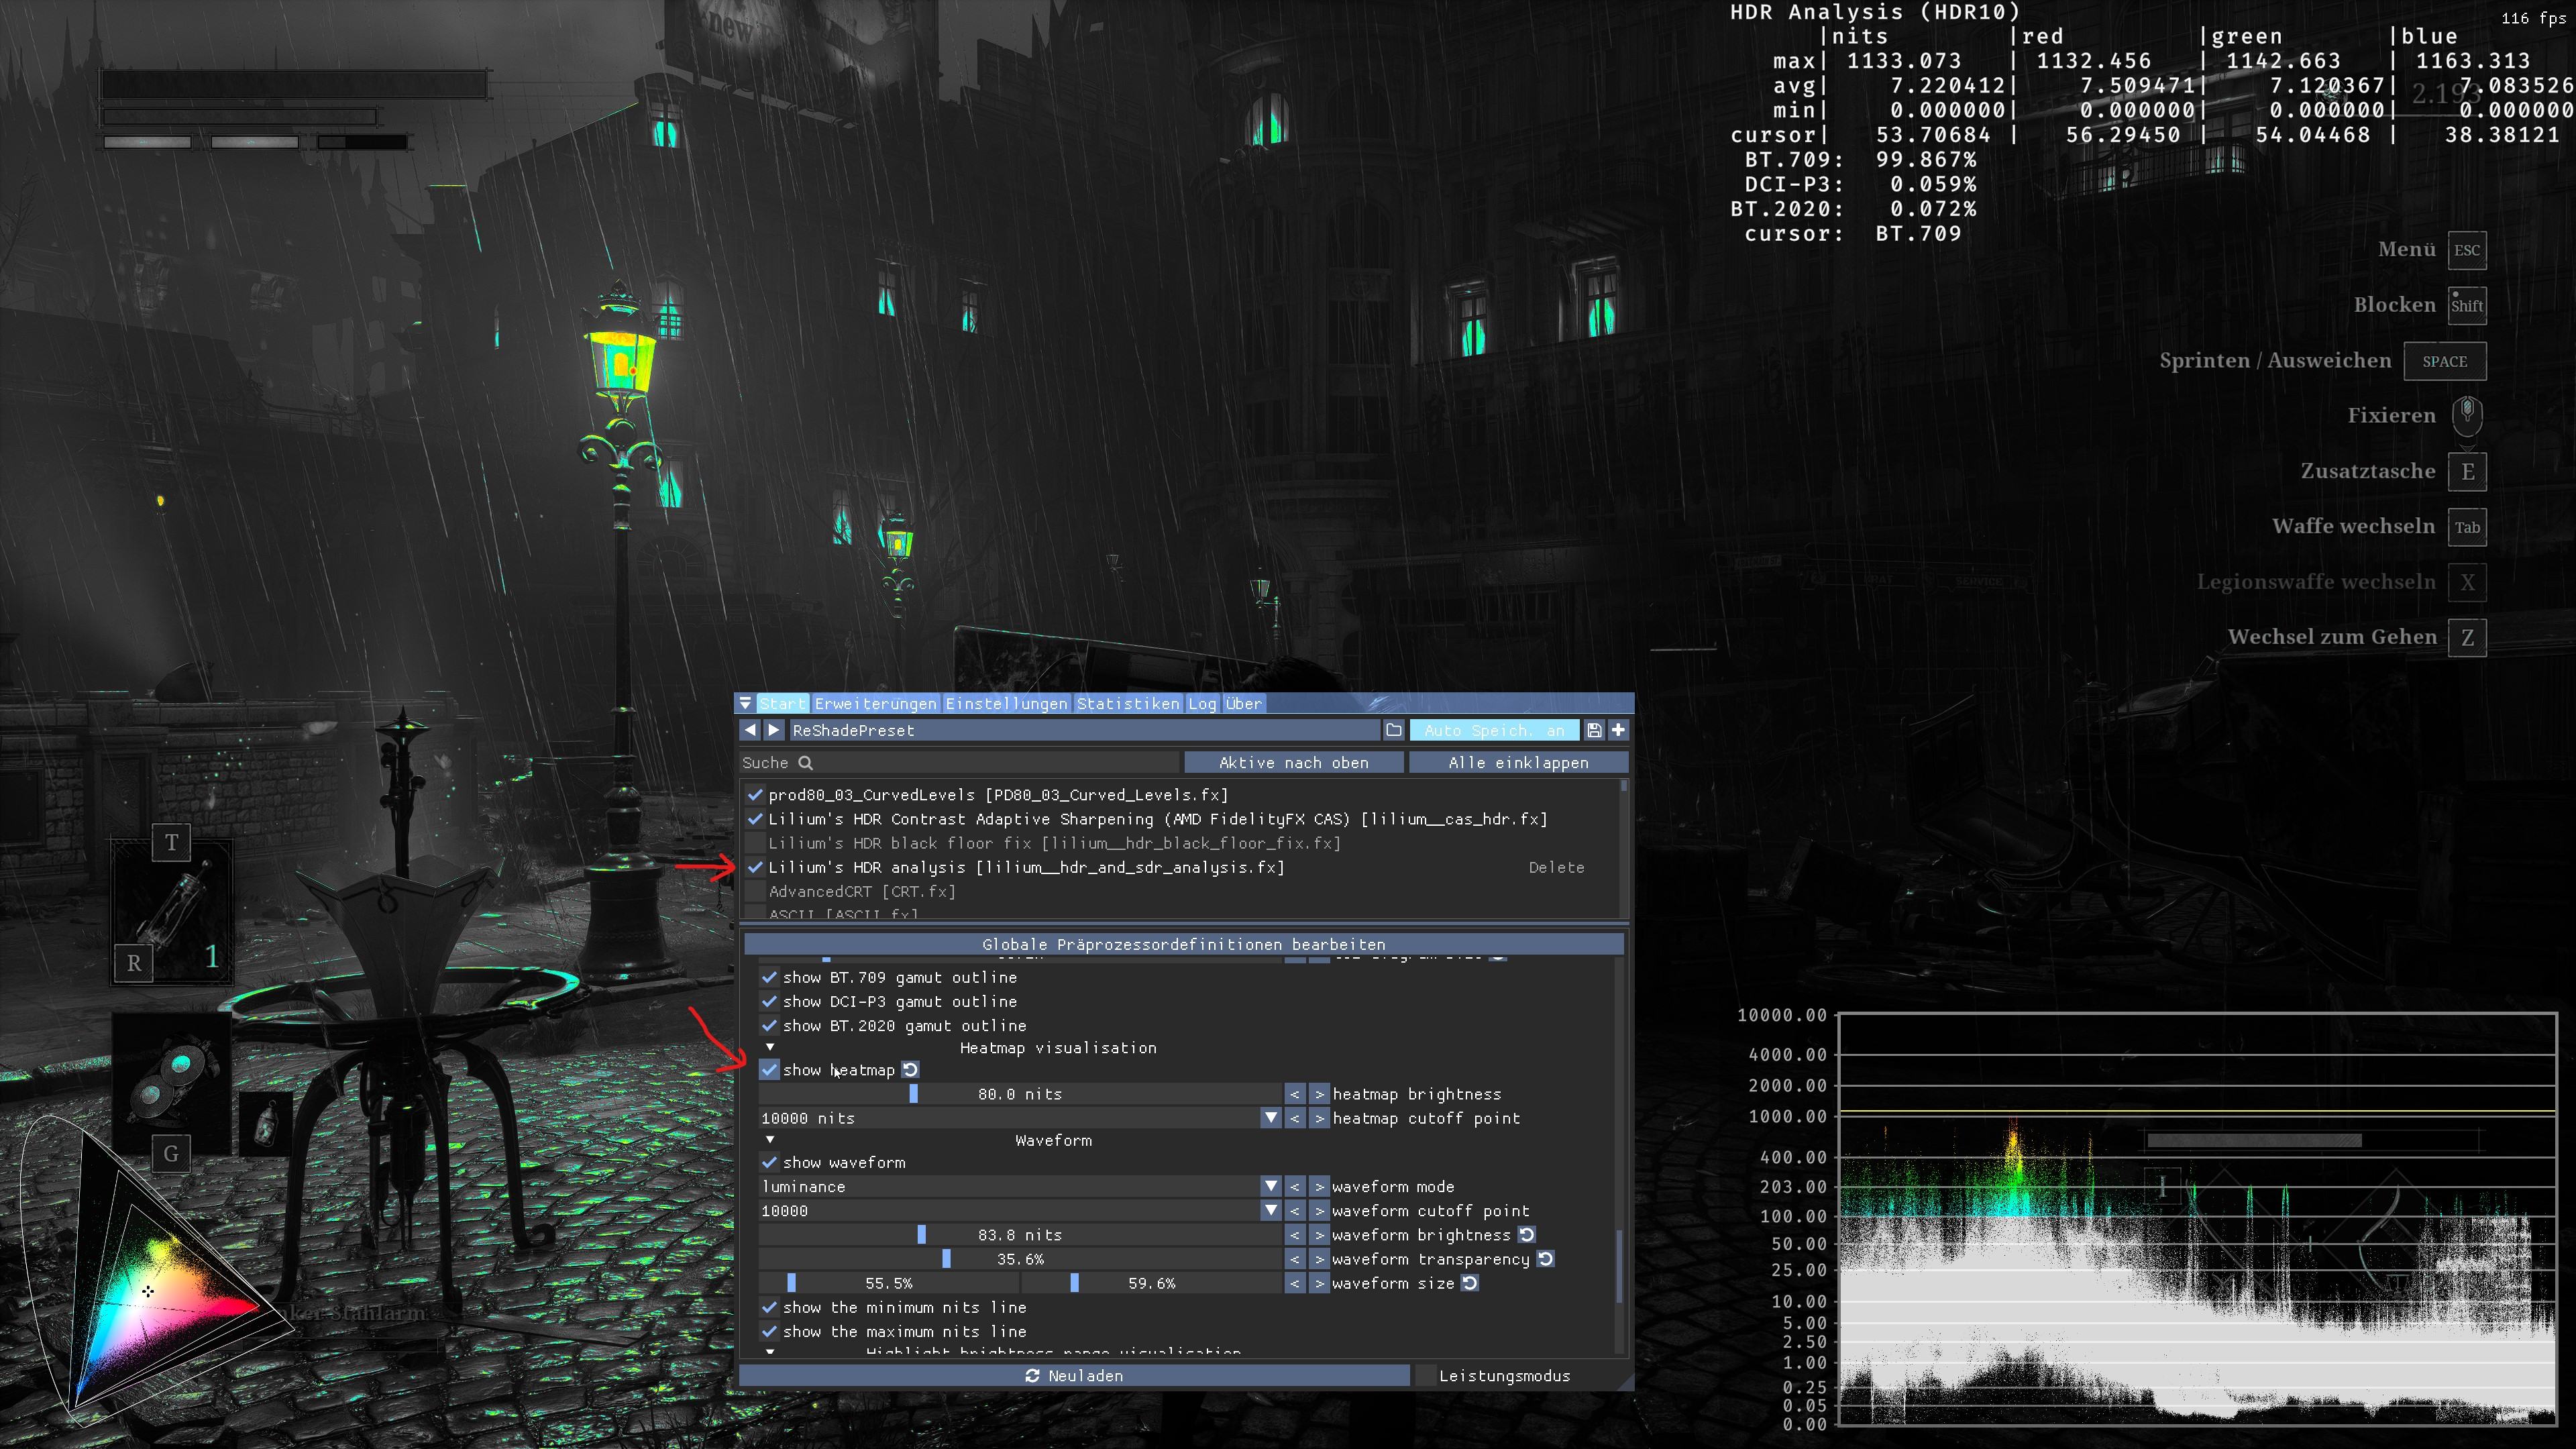Reset waveform brightness to default
2576x1449 pixels.
[1527, 1235]
